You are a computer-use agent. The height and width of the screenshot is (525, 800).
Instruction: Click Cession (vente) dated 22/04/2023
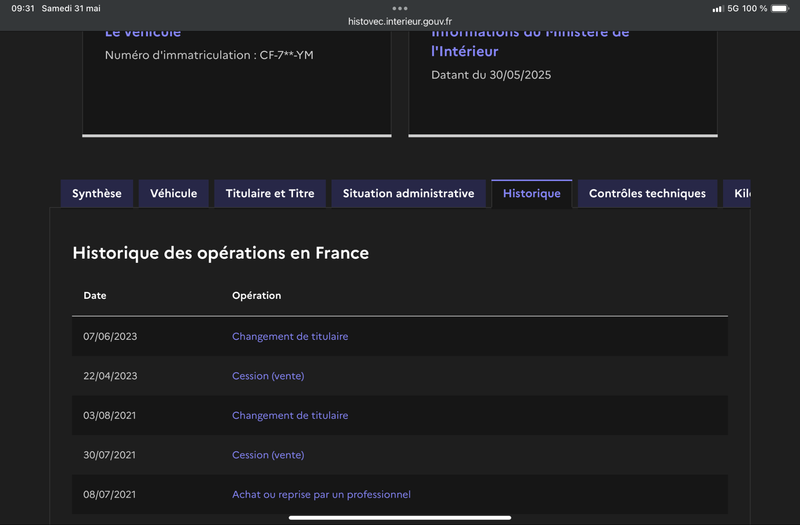pos(268,376)
